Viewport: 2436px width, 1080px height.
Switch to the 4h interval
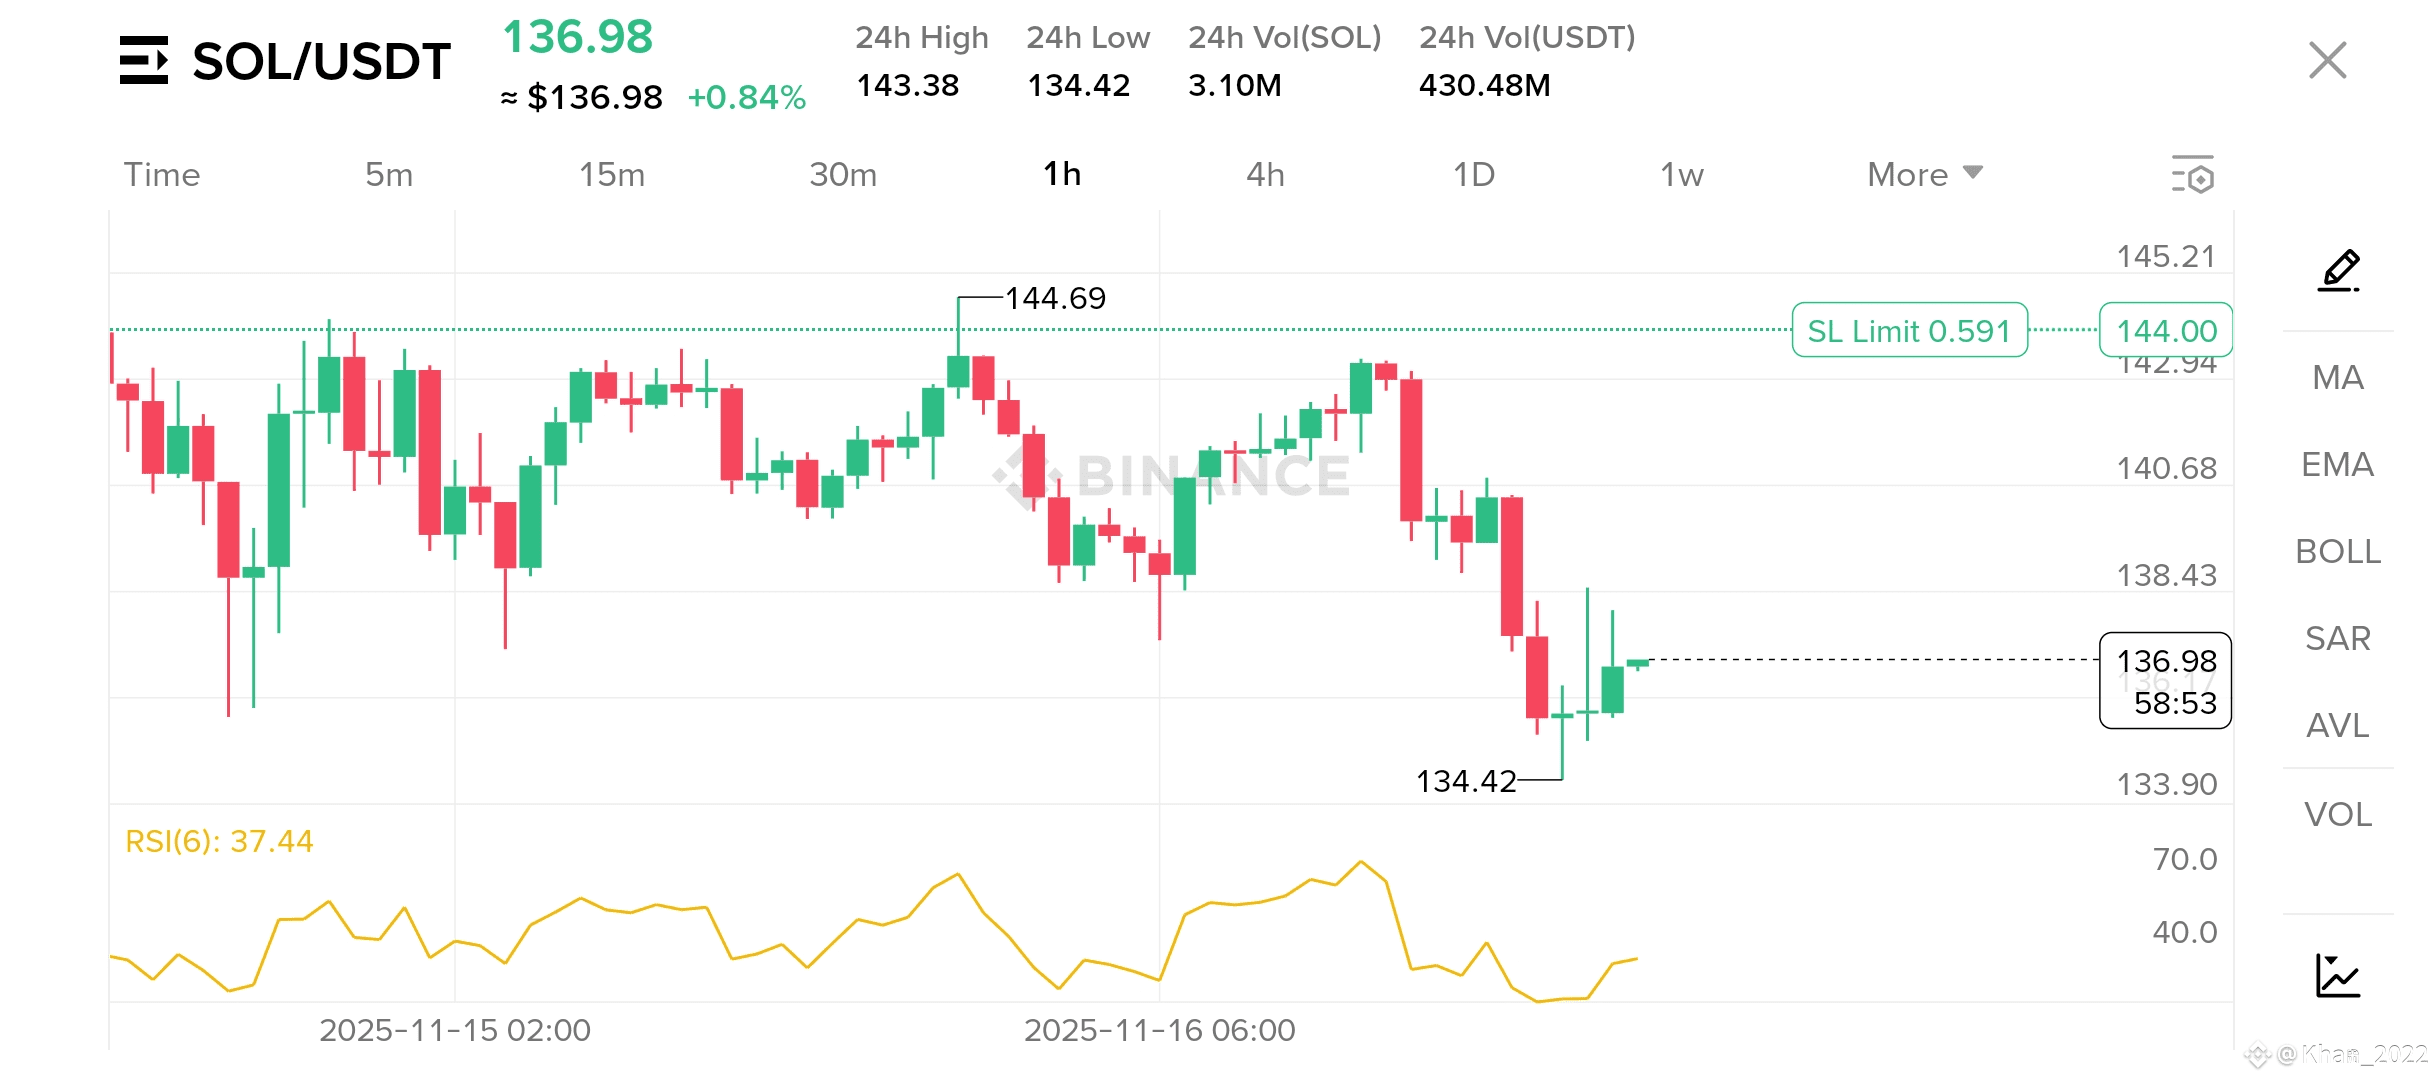1265,175
